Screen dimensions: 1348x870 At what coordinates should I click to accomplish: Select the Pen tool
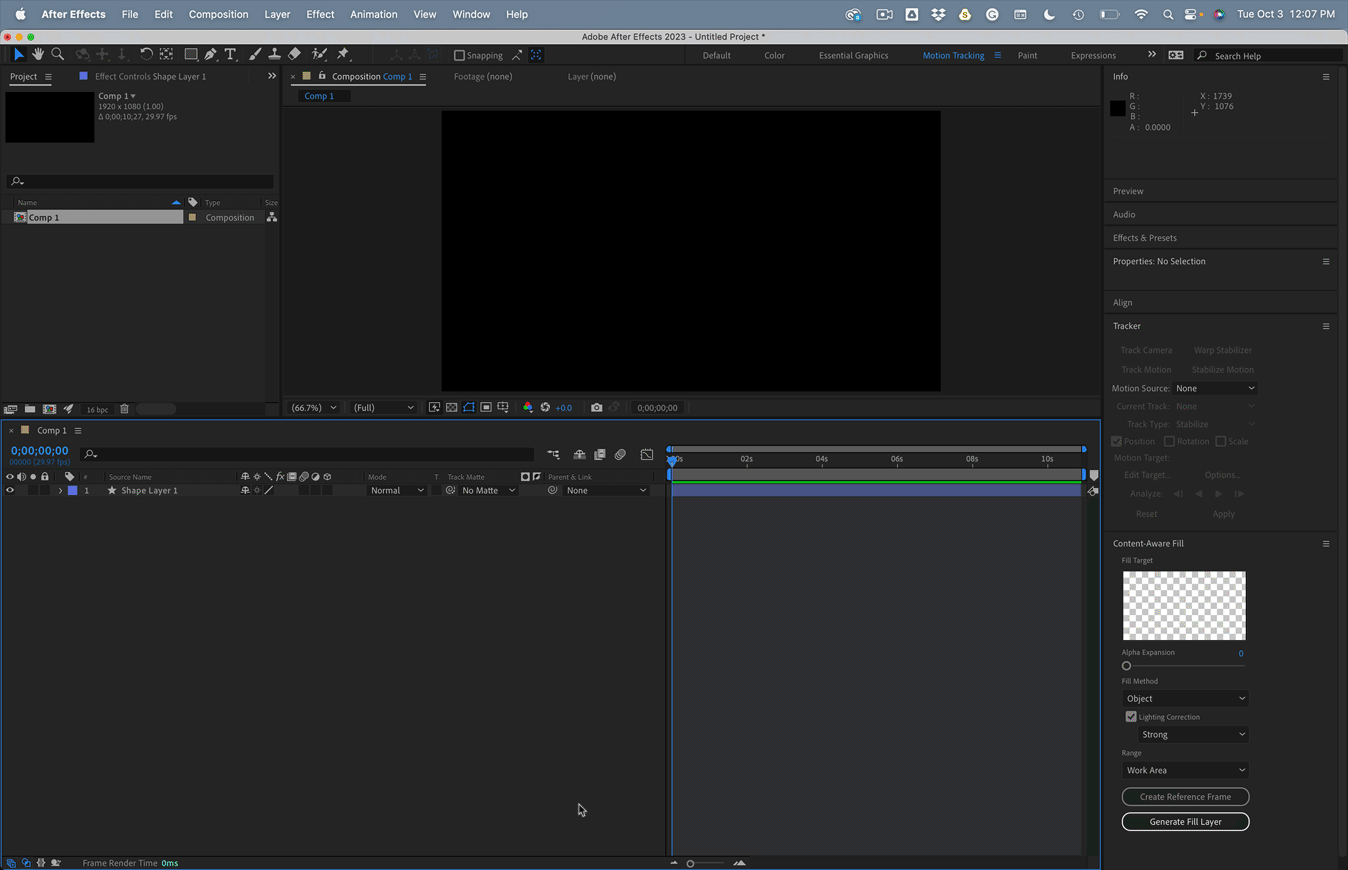tap(210, 54)
